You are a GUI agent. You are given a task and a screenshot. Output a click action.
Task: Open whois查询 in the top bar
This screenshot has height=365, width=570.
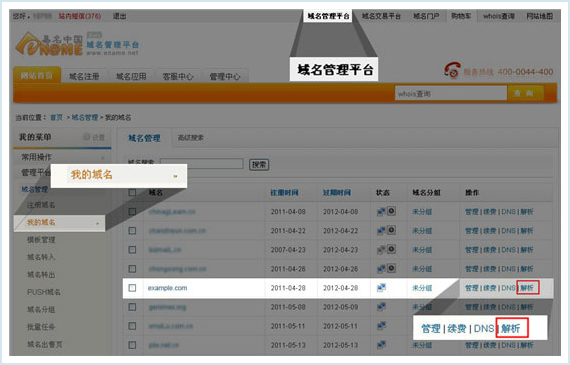coord(499,16)
